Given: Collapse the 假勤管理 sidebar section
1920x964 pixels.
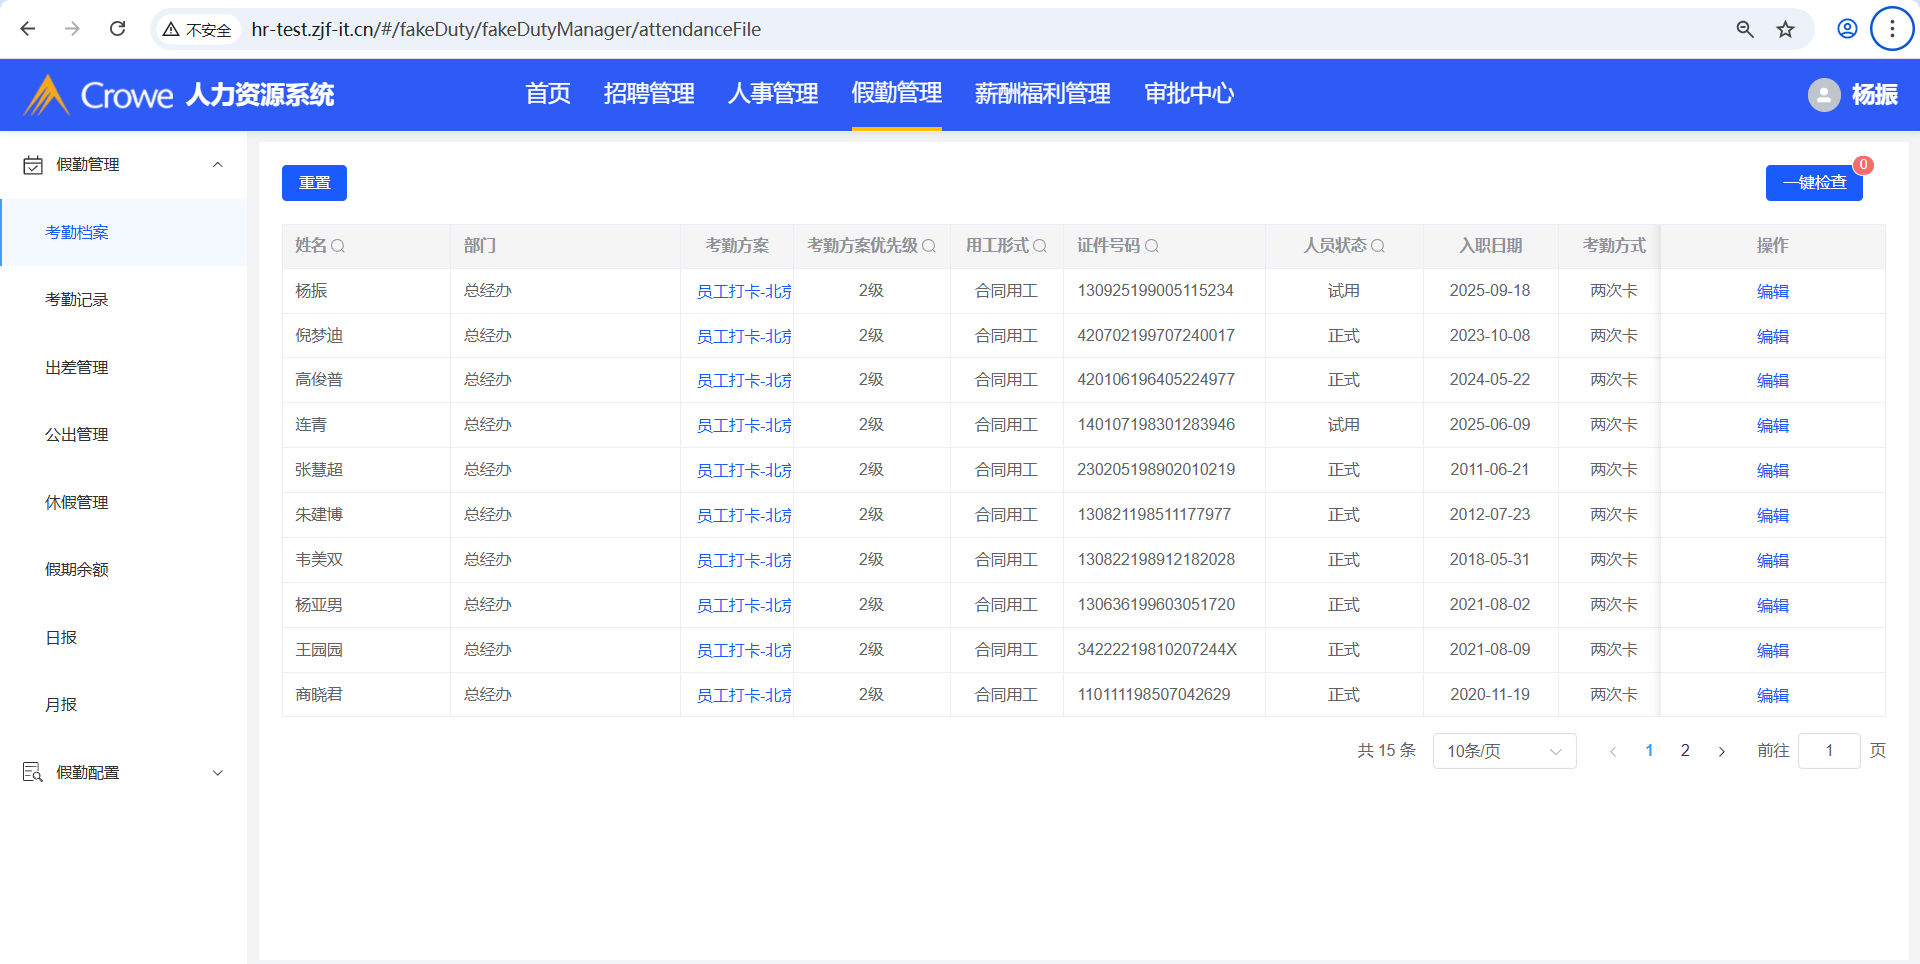Looking at the screenshot, I should point(217,165).
